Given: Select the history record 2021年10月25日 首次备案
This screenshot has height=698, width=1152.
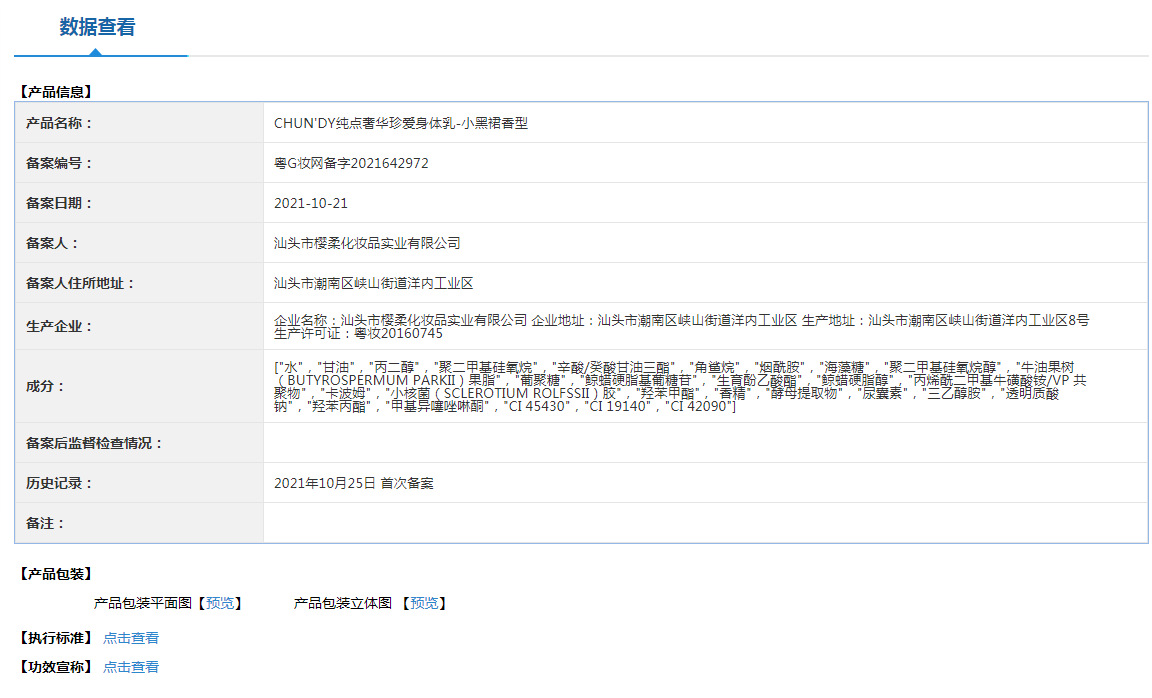Looking at the screenshot, I should pyautogui.click(x=353, y=483).
